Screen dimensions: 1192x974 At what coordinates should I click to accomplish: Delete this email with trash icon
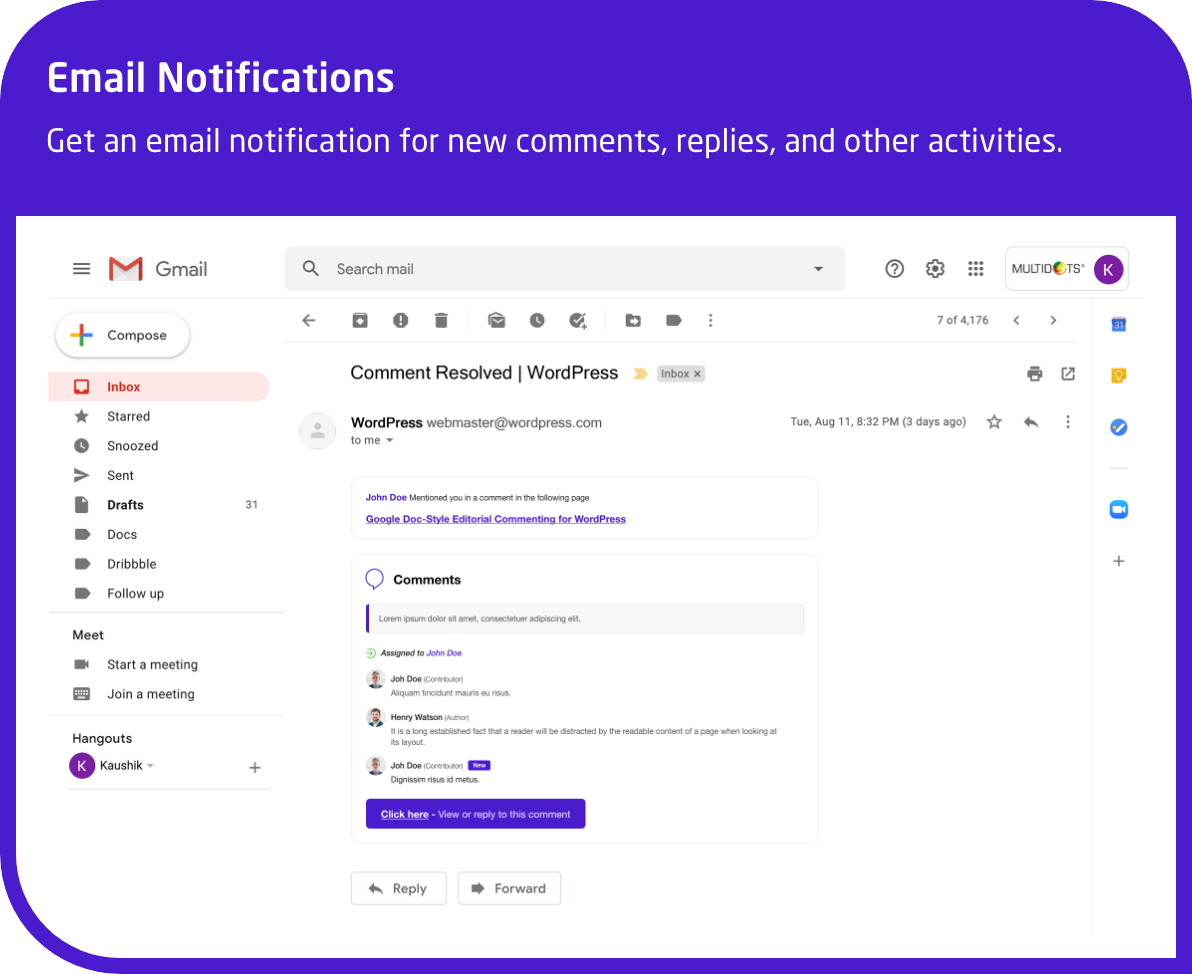click(441, 320)
